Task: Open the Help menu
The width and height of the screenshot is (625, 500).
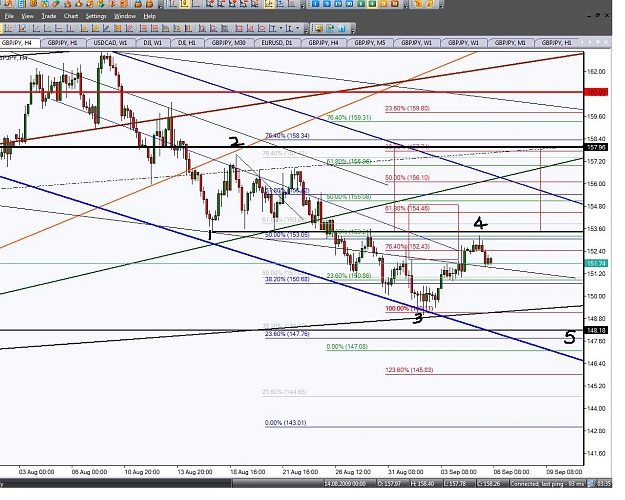Action: (149, 16)
